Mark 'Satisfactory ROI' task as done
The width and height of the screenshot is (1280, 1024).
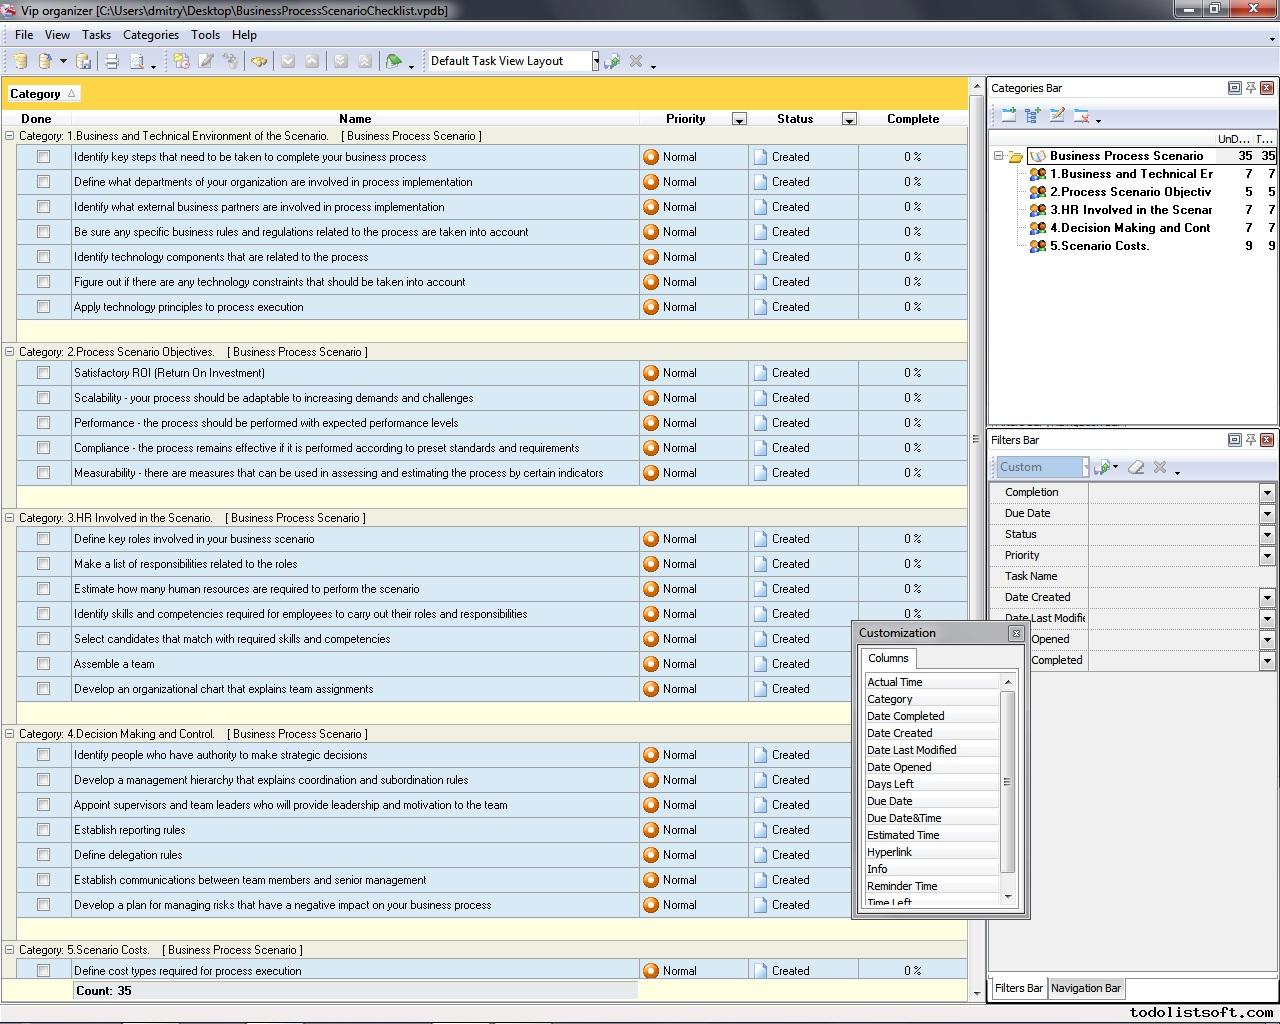43,373
